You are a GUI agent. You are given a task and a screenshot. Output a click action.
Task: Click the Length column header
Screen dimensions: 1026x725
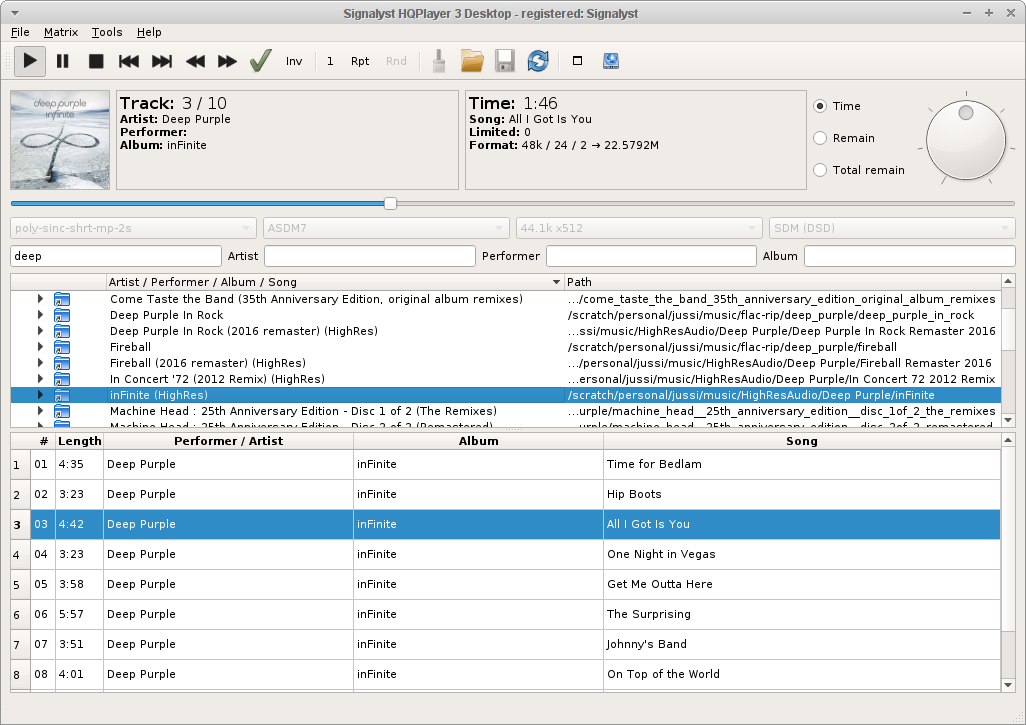pyautogui.click(x=79, y=441)
